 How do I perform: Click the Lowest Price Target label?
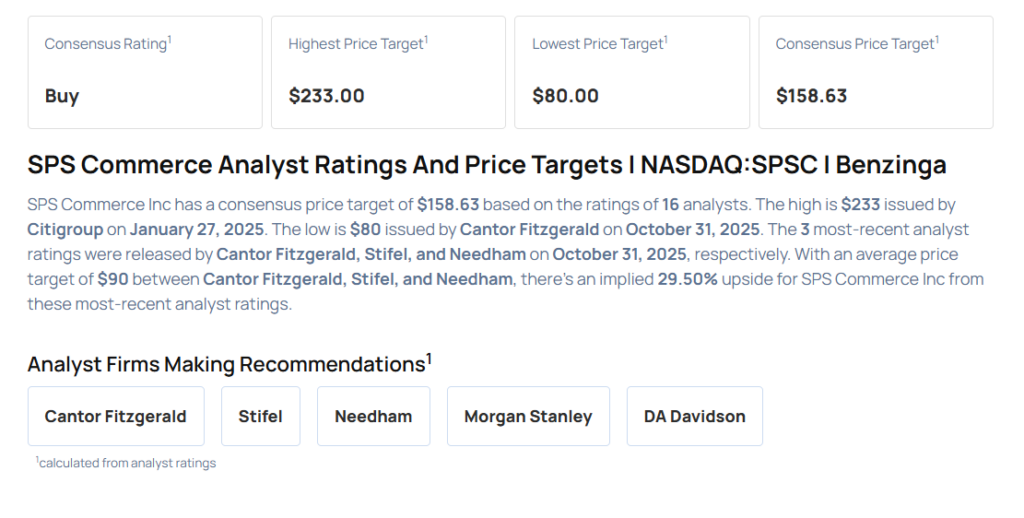(x=599, y=44)
